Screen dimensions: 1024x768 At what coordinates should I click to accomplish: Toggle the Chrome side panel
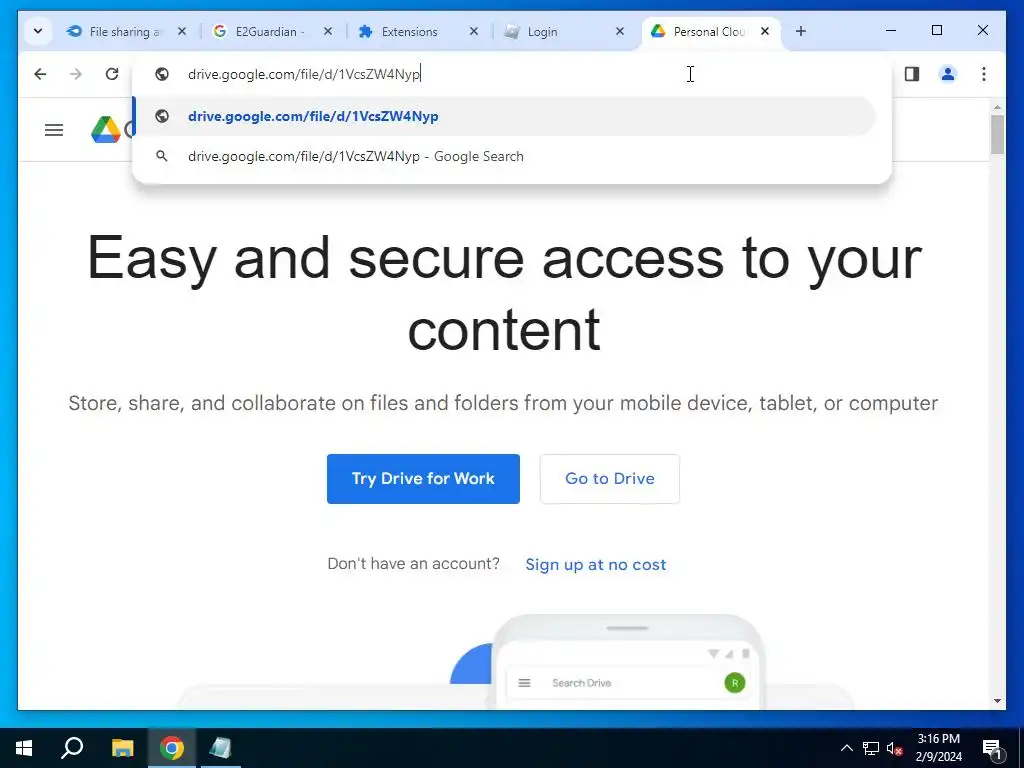pyautogui.click(x=912, y=74)
